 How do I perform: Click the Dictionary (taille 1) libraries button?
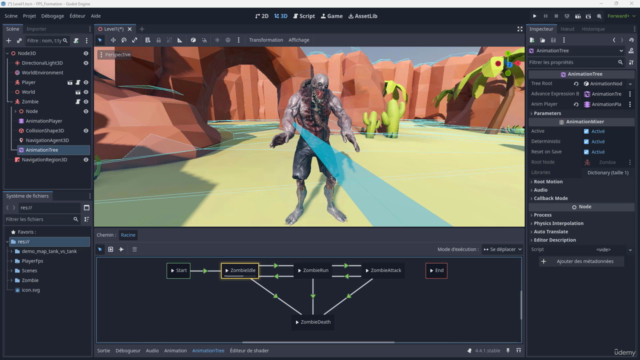608,173
